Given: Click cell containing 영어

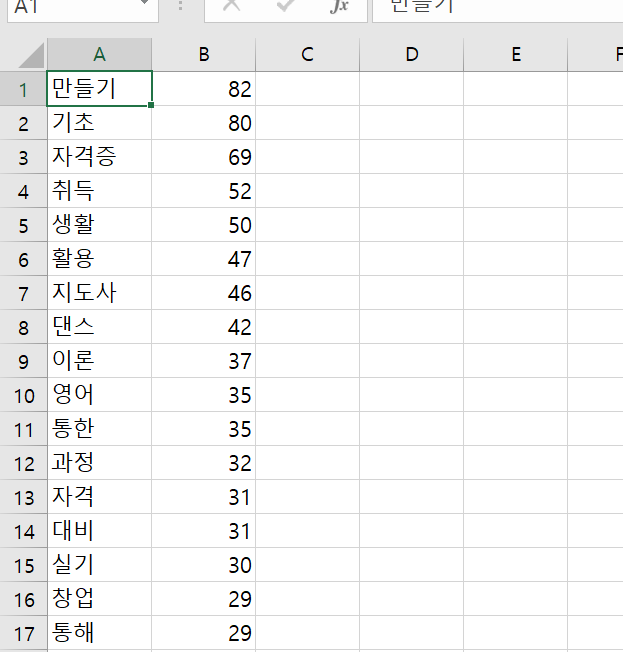Looking at the screenshot, I should pos(99,395).
